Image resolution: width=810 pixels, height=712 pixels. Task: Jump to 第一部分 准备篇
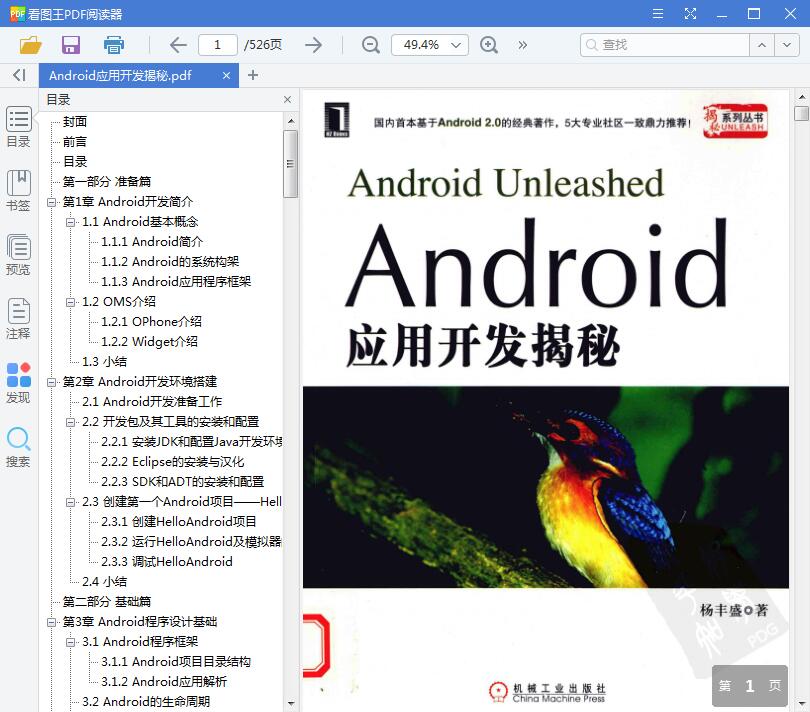click(x=107, y=181)
